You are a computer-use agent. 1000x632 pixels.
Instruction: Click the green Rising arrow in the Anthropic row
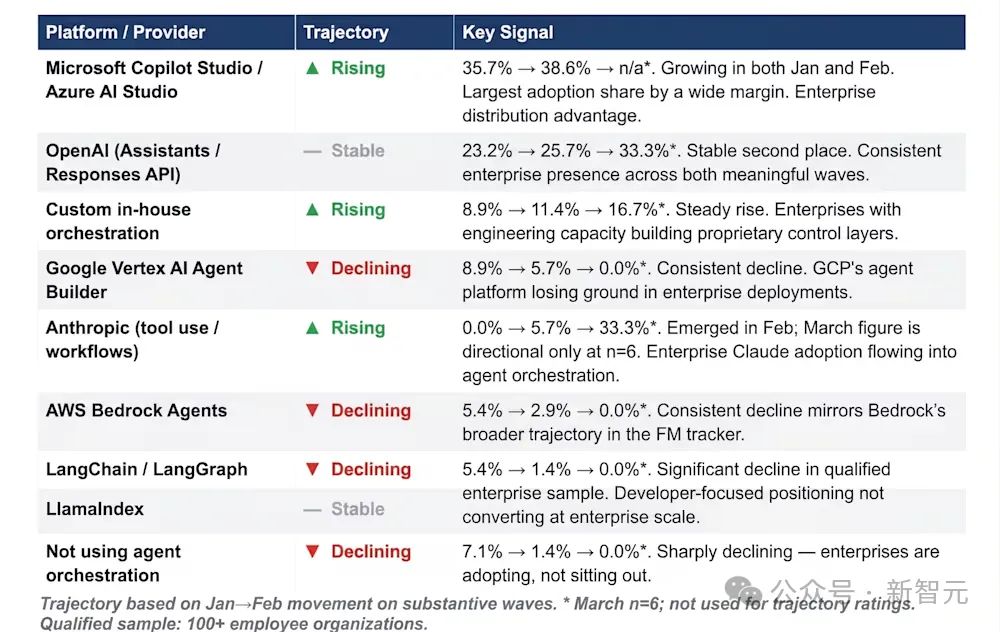point(311,328)
